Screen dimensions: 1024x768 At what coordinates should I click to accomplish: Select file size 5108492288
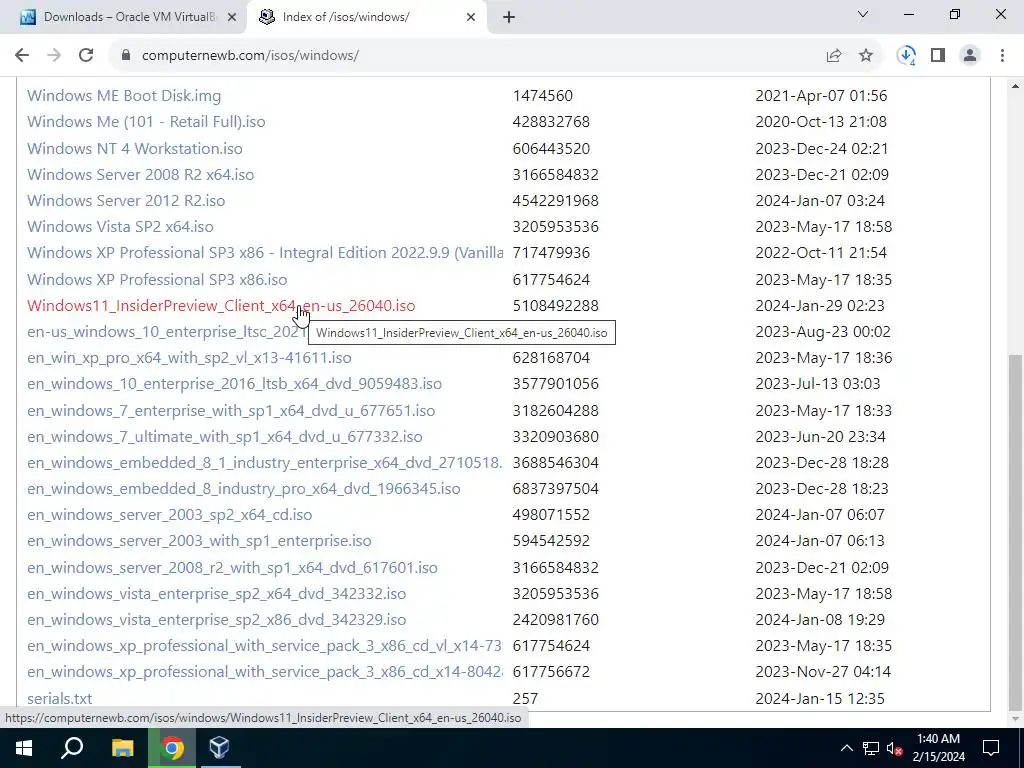pyautogui.click(x=556, y=306)
